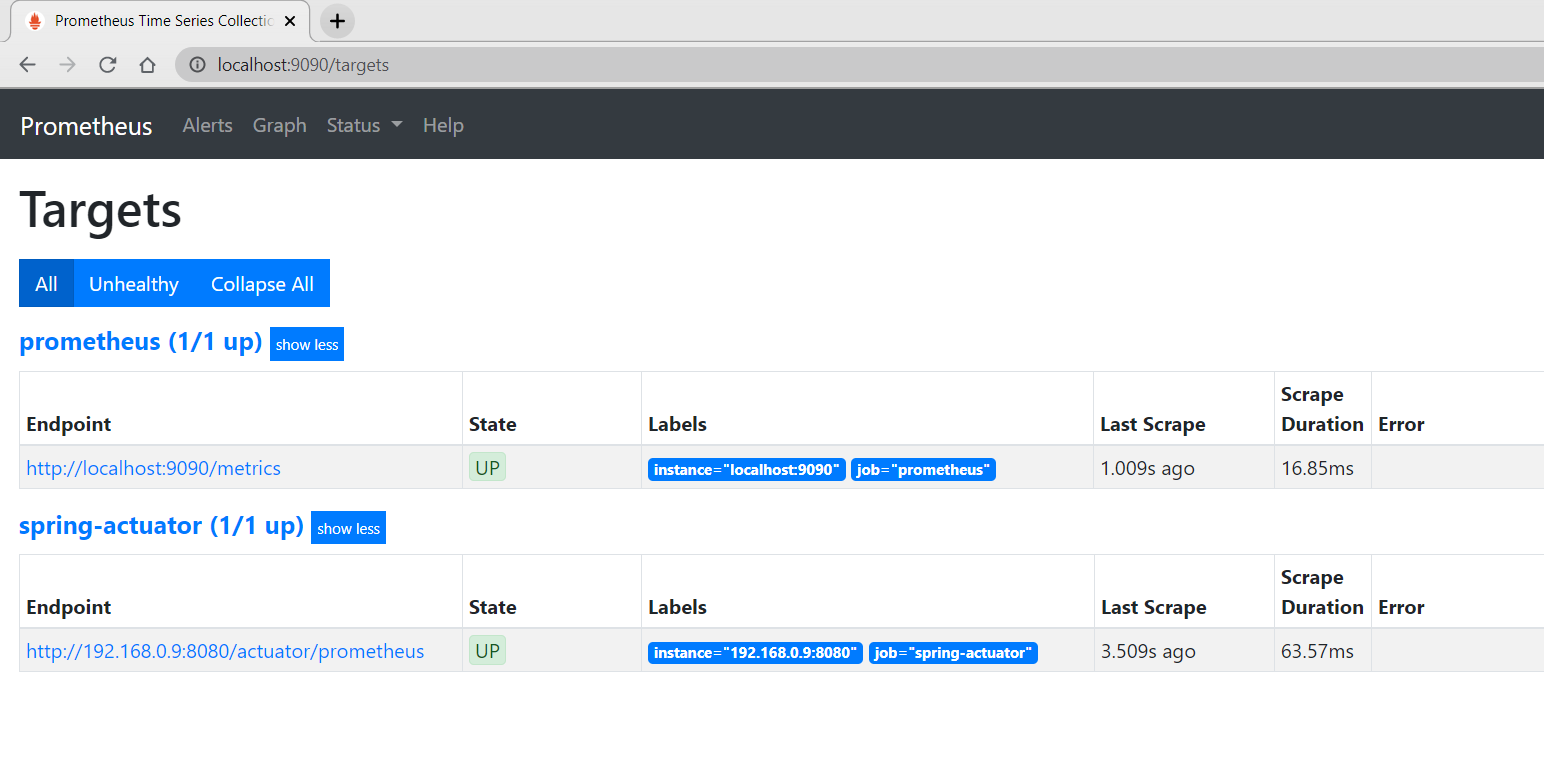The height and width of the screenshot is (776, 1544).
Task: Click the Collapse All button
Action: [x=262, y=284]
